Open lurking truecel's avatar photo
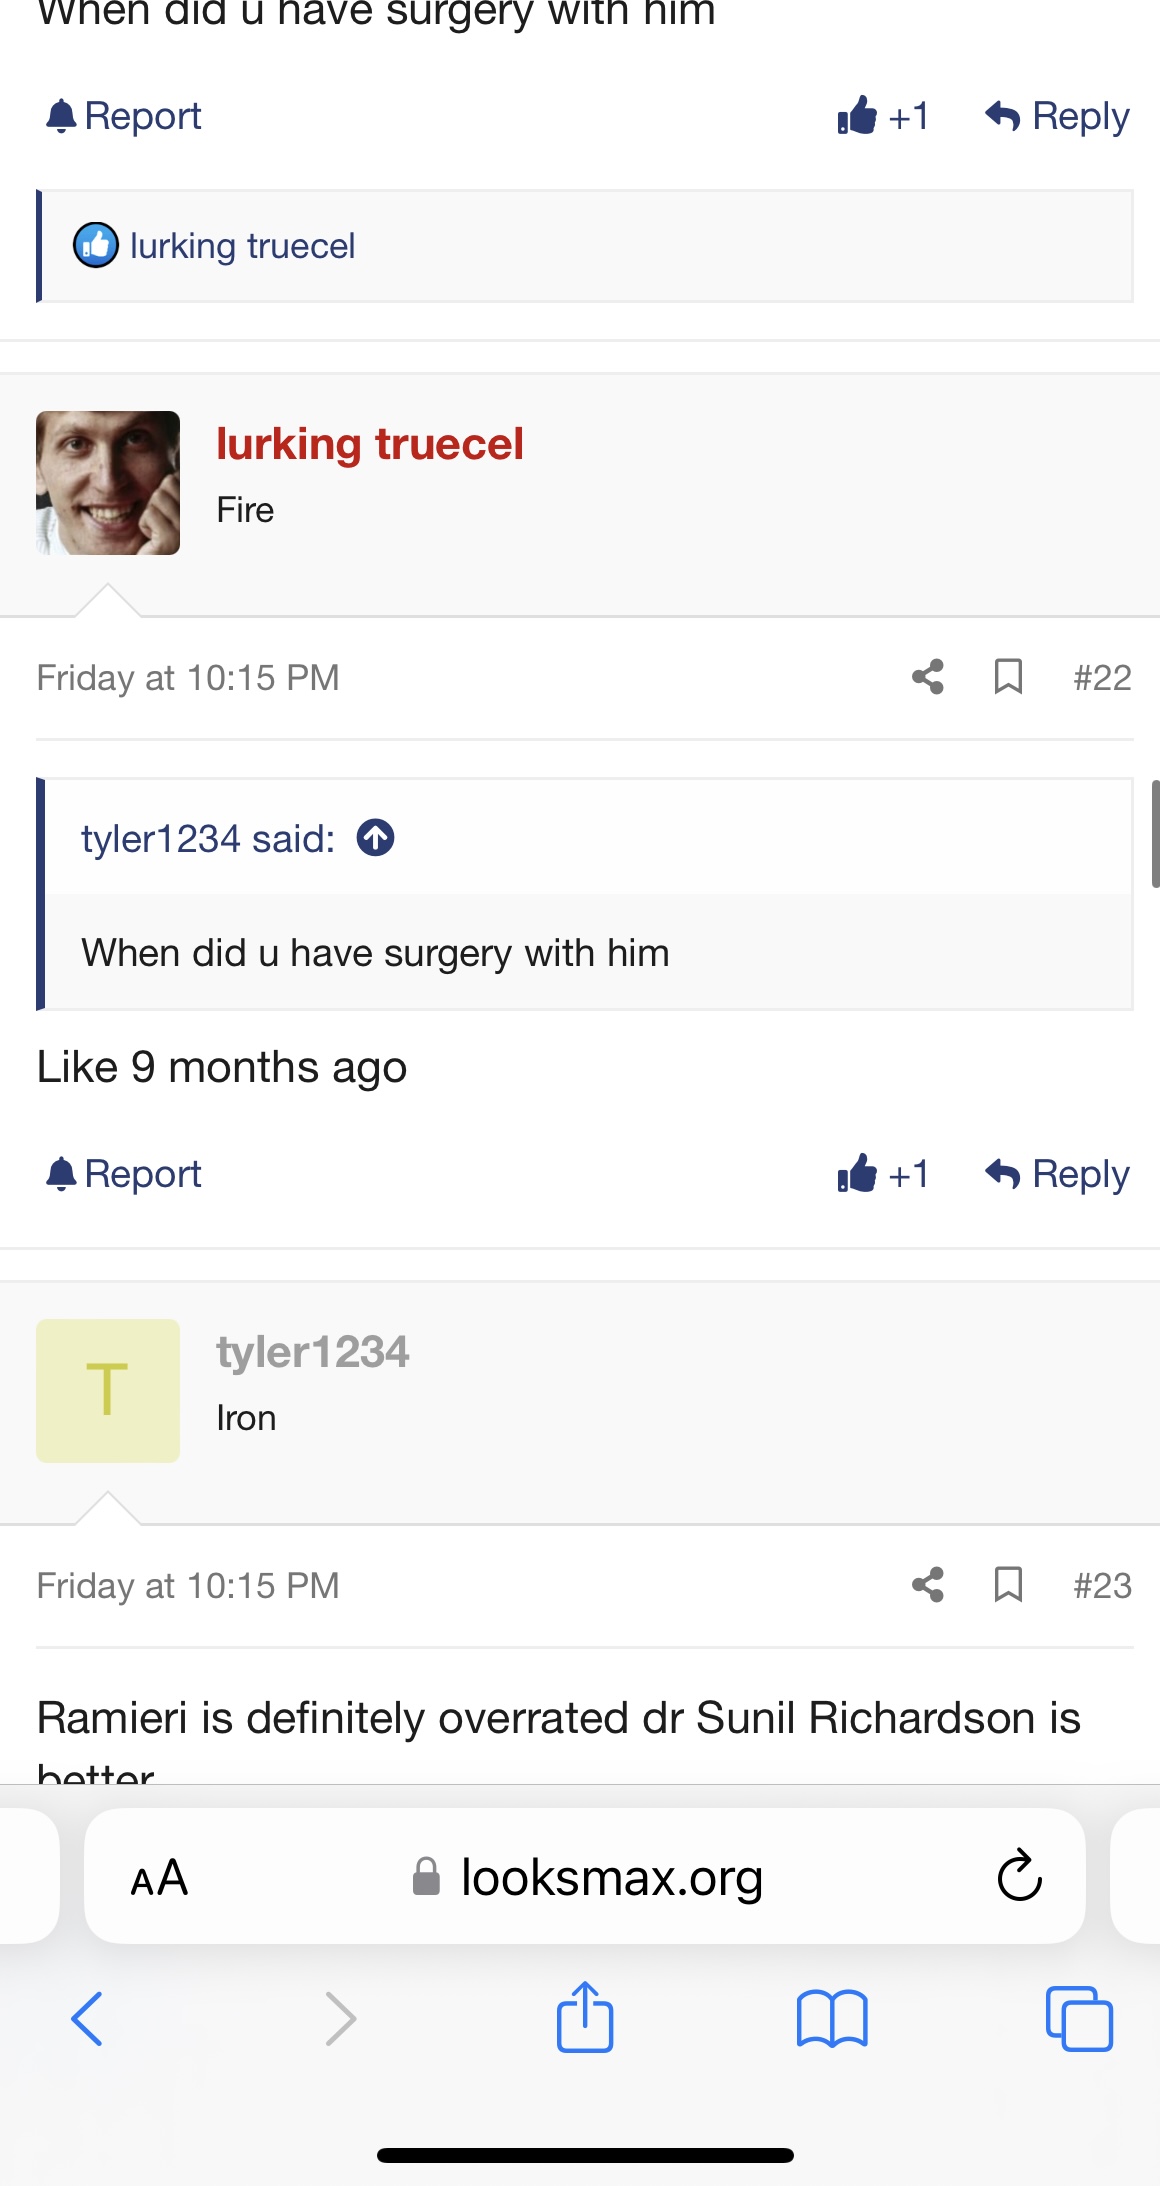The width and height of the screenshot is (1160, 2186). click(x=108, y=483)
